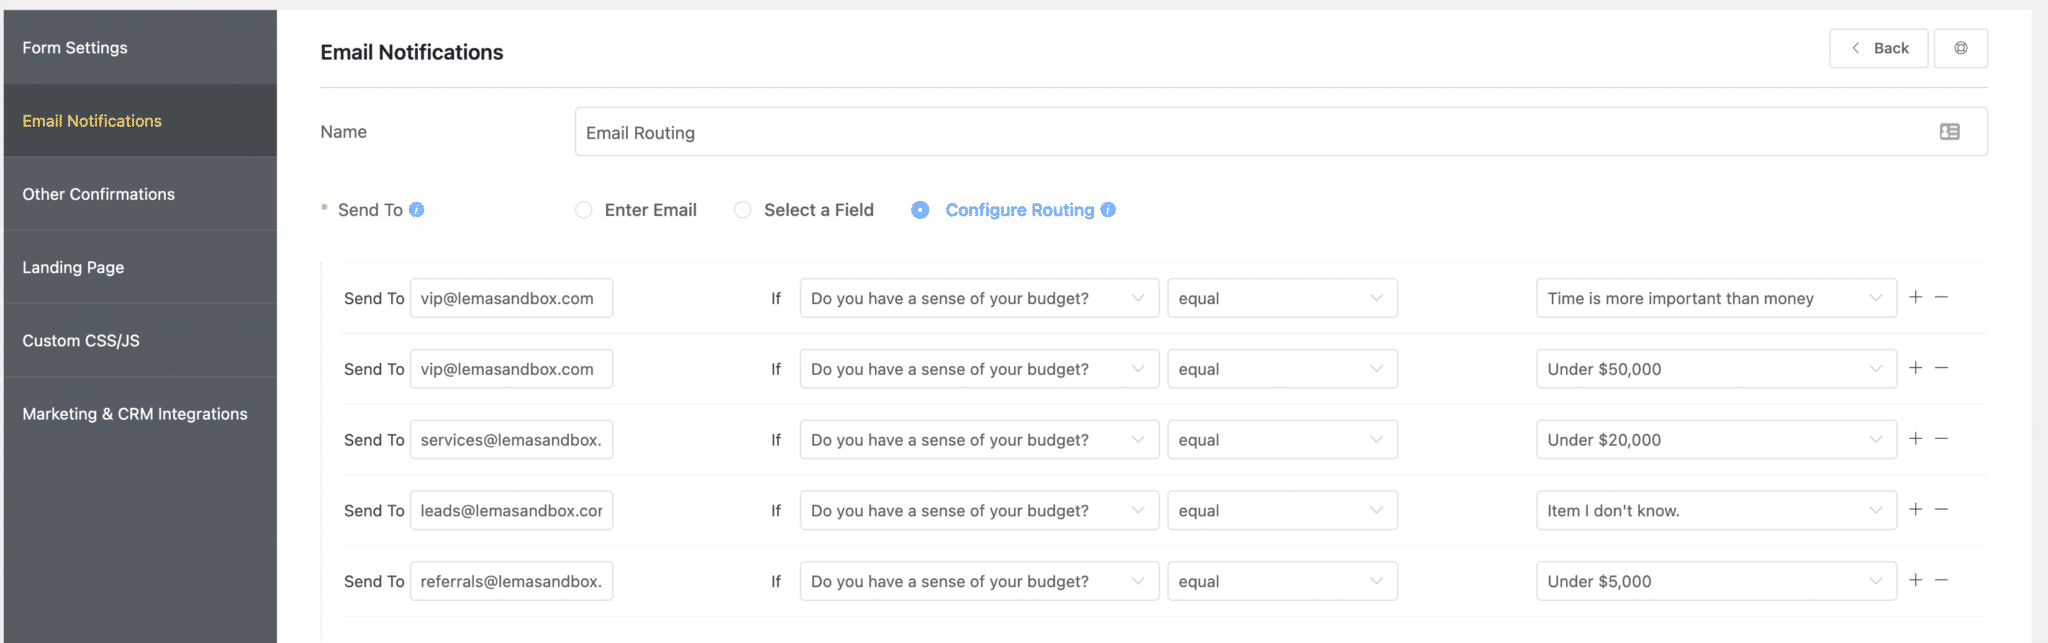Click vip@lemasandbox.com field in Under $50,000 row

coord(511,369)
